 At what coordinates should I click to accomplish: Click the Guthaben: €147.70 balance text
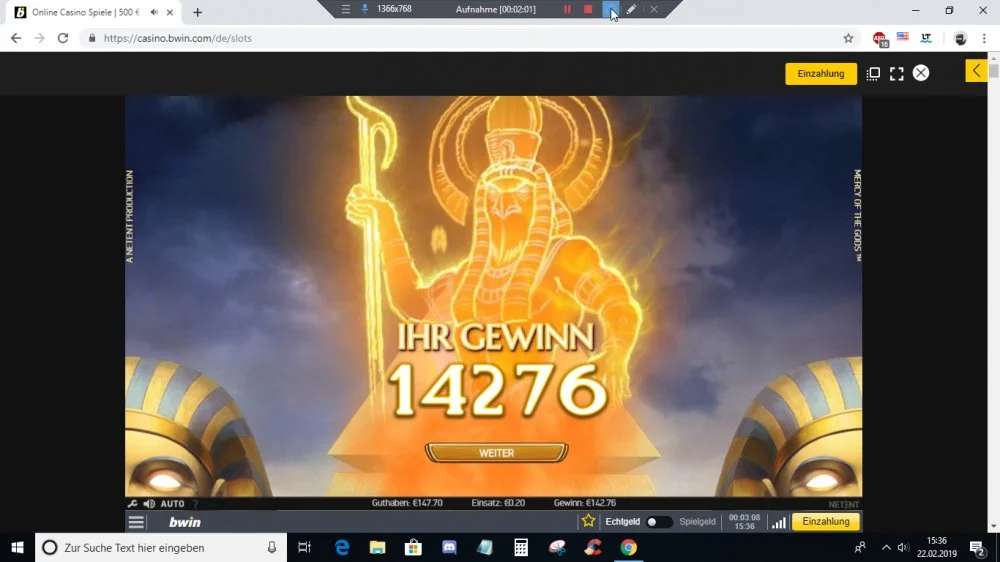coord(407,503)
